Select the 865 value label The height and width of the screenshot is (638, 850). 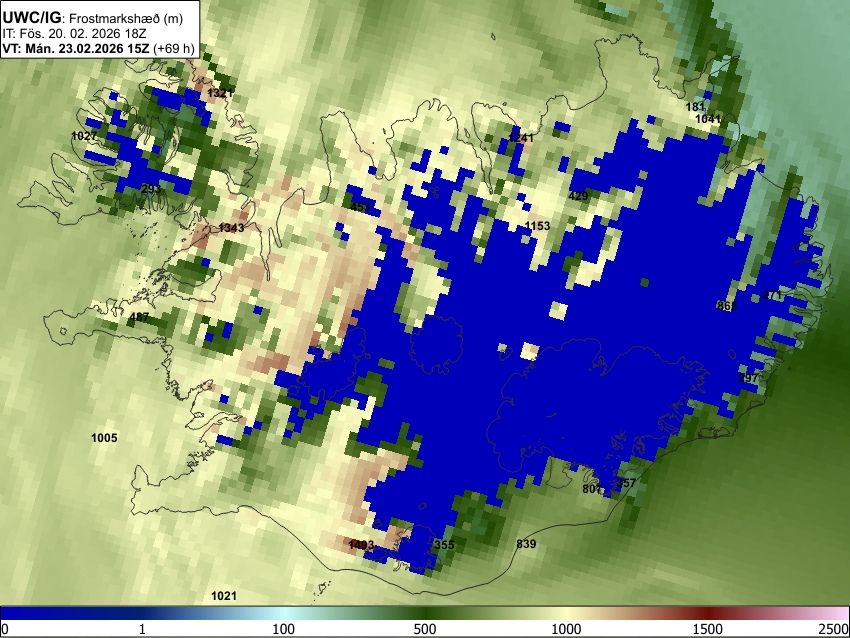pos(727,306)
